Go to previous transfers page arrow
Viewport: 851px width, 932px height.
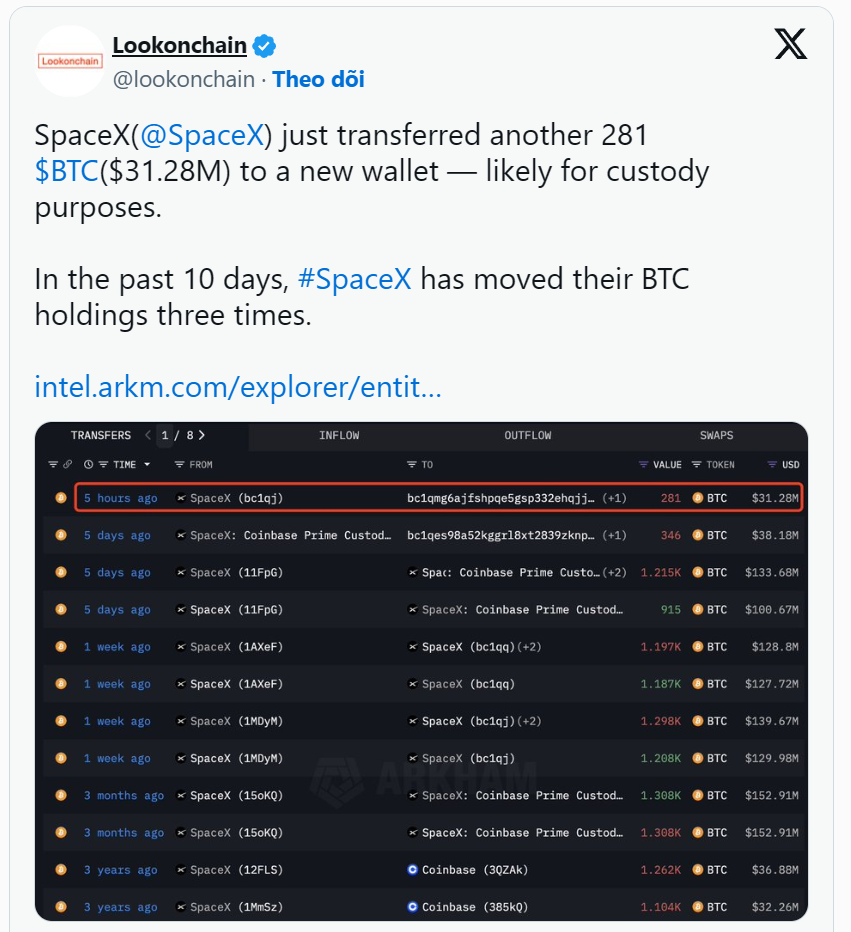[148, 435]
